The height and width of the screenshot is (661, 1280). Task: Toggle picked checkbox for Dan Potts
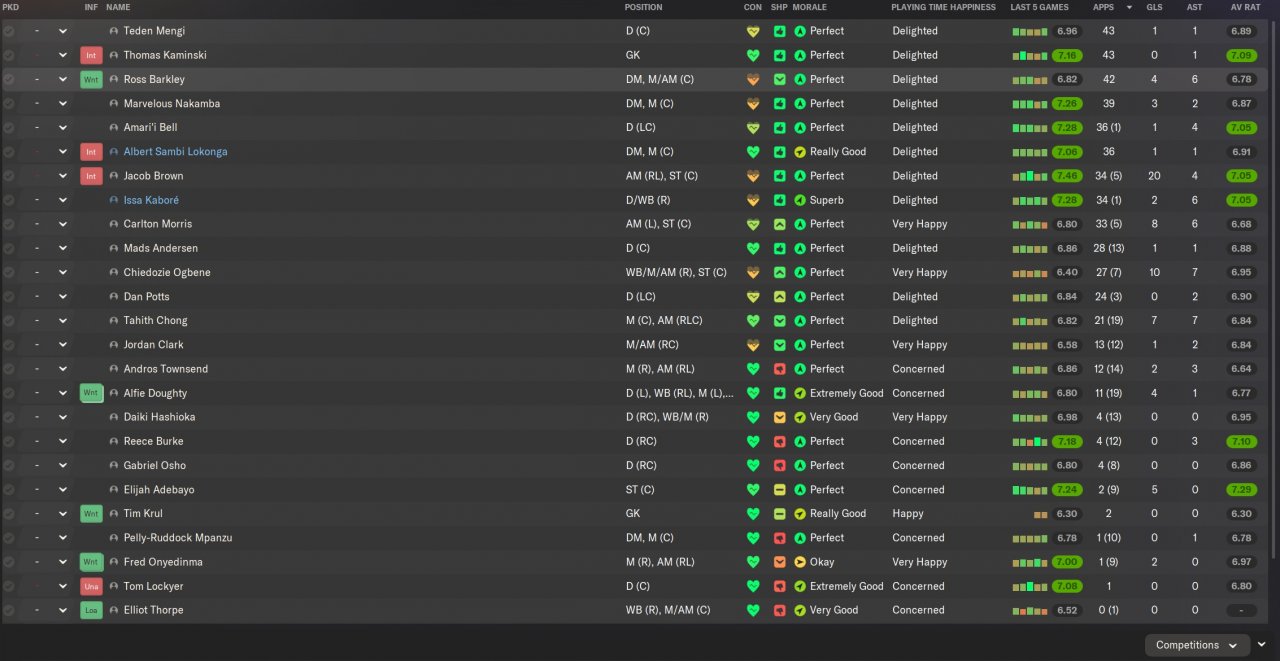pyautogui.click(x=9, y=297)
